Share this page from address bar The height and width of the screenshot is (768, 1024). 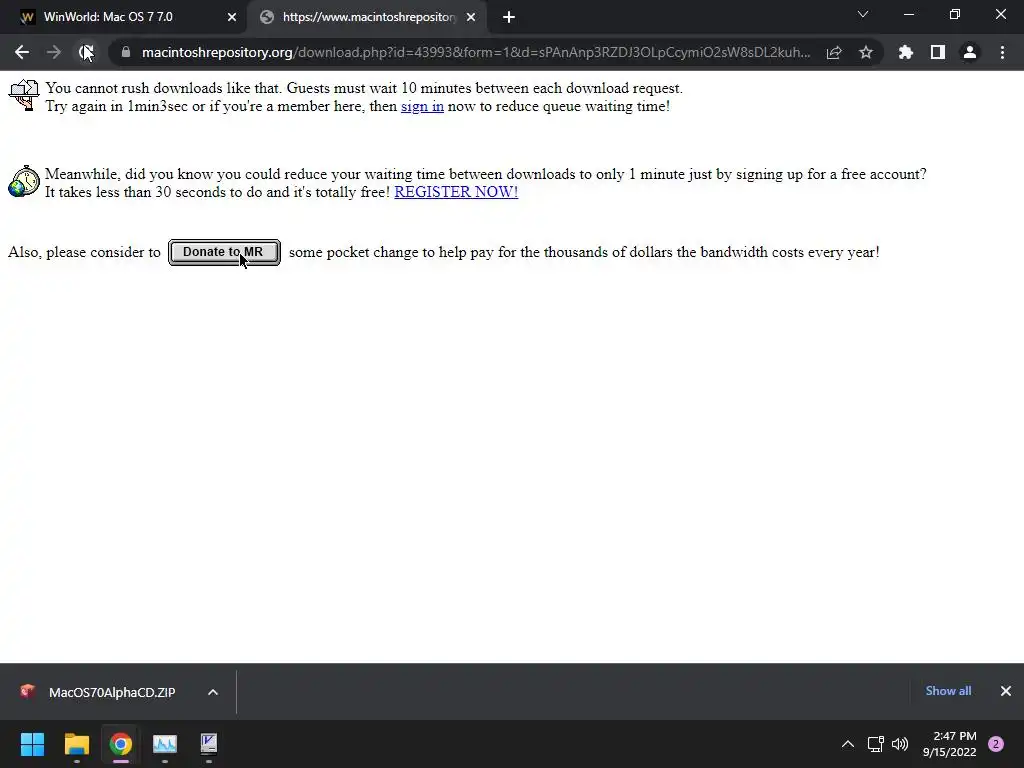pos(834,52)
